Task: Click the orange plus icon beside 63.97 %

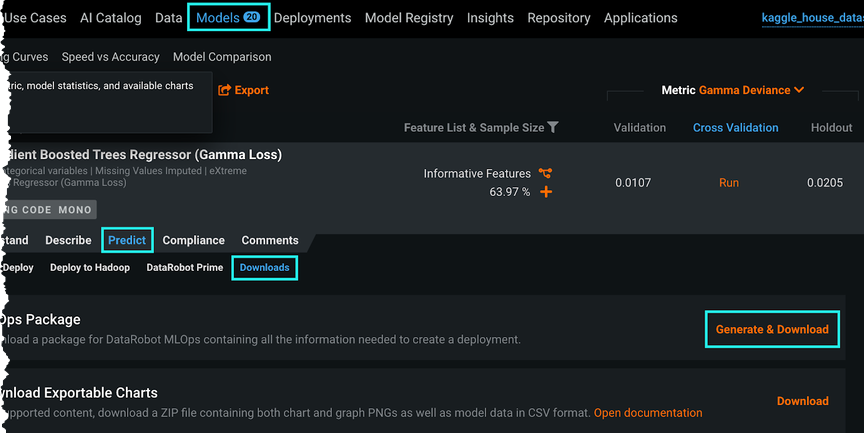Action: pyautogui.click(x=546, y=191)
